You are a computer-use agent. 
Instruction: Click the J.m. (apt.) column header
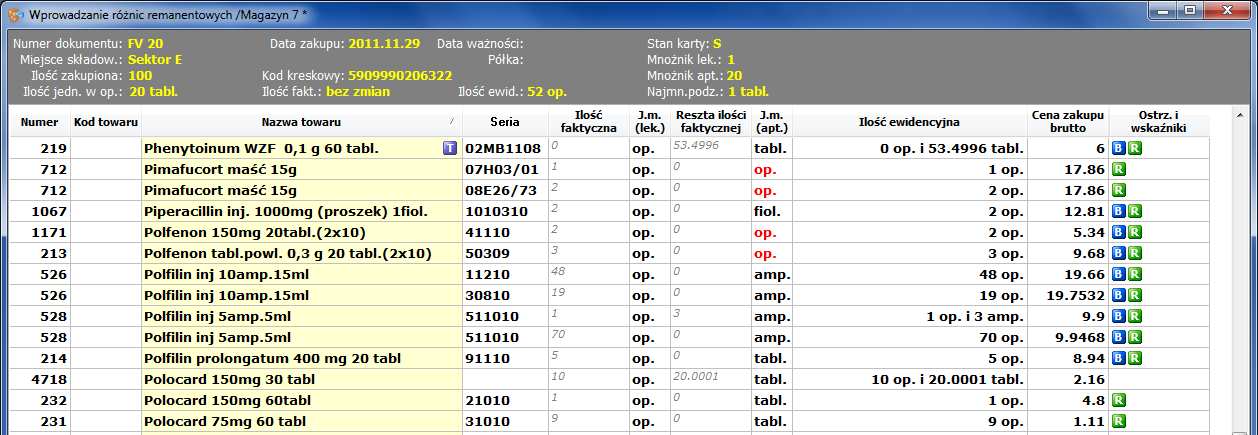point(770,122)
